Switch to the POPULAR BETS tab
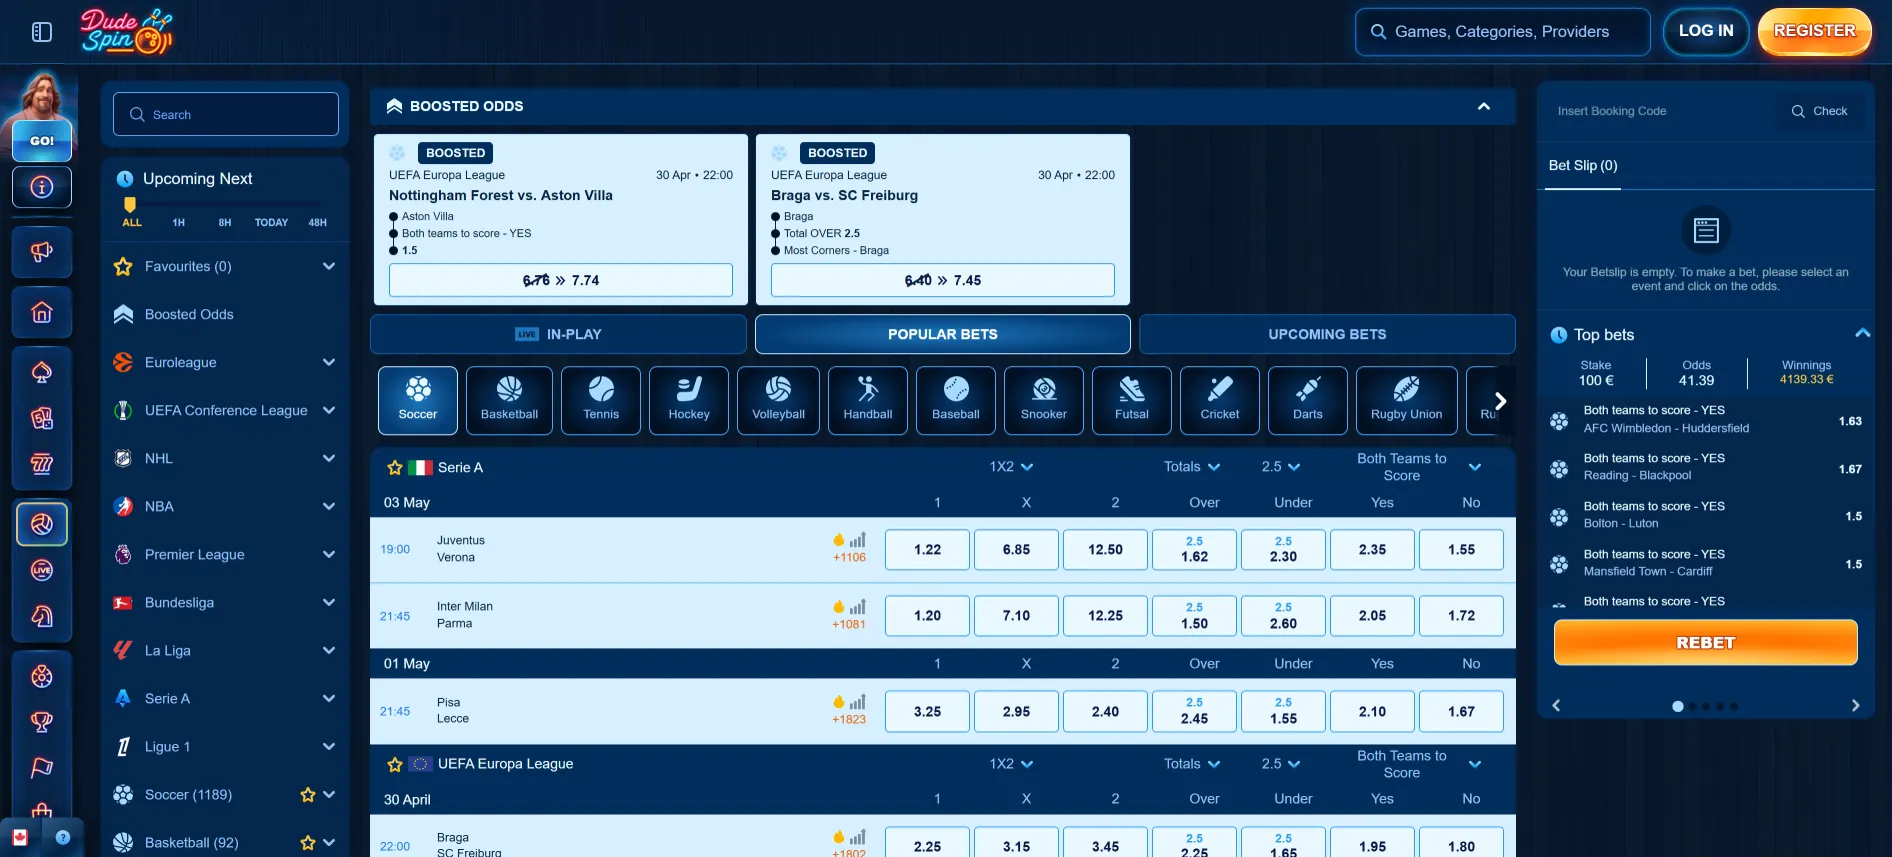1892x857 pixels. [x=943, y=334]
